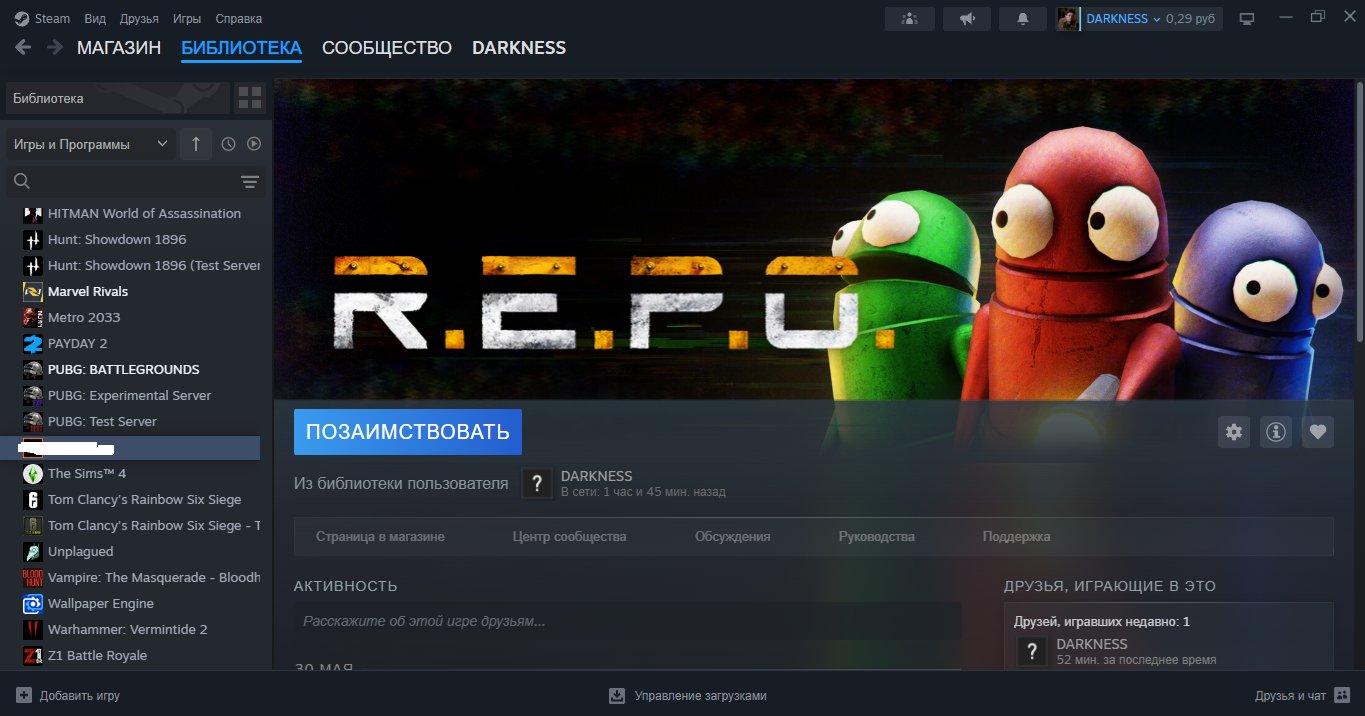Click the Z1 Battle Royale icon
The height and width of the screenshot is (716, 1365).
[x=32, y=655]
